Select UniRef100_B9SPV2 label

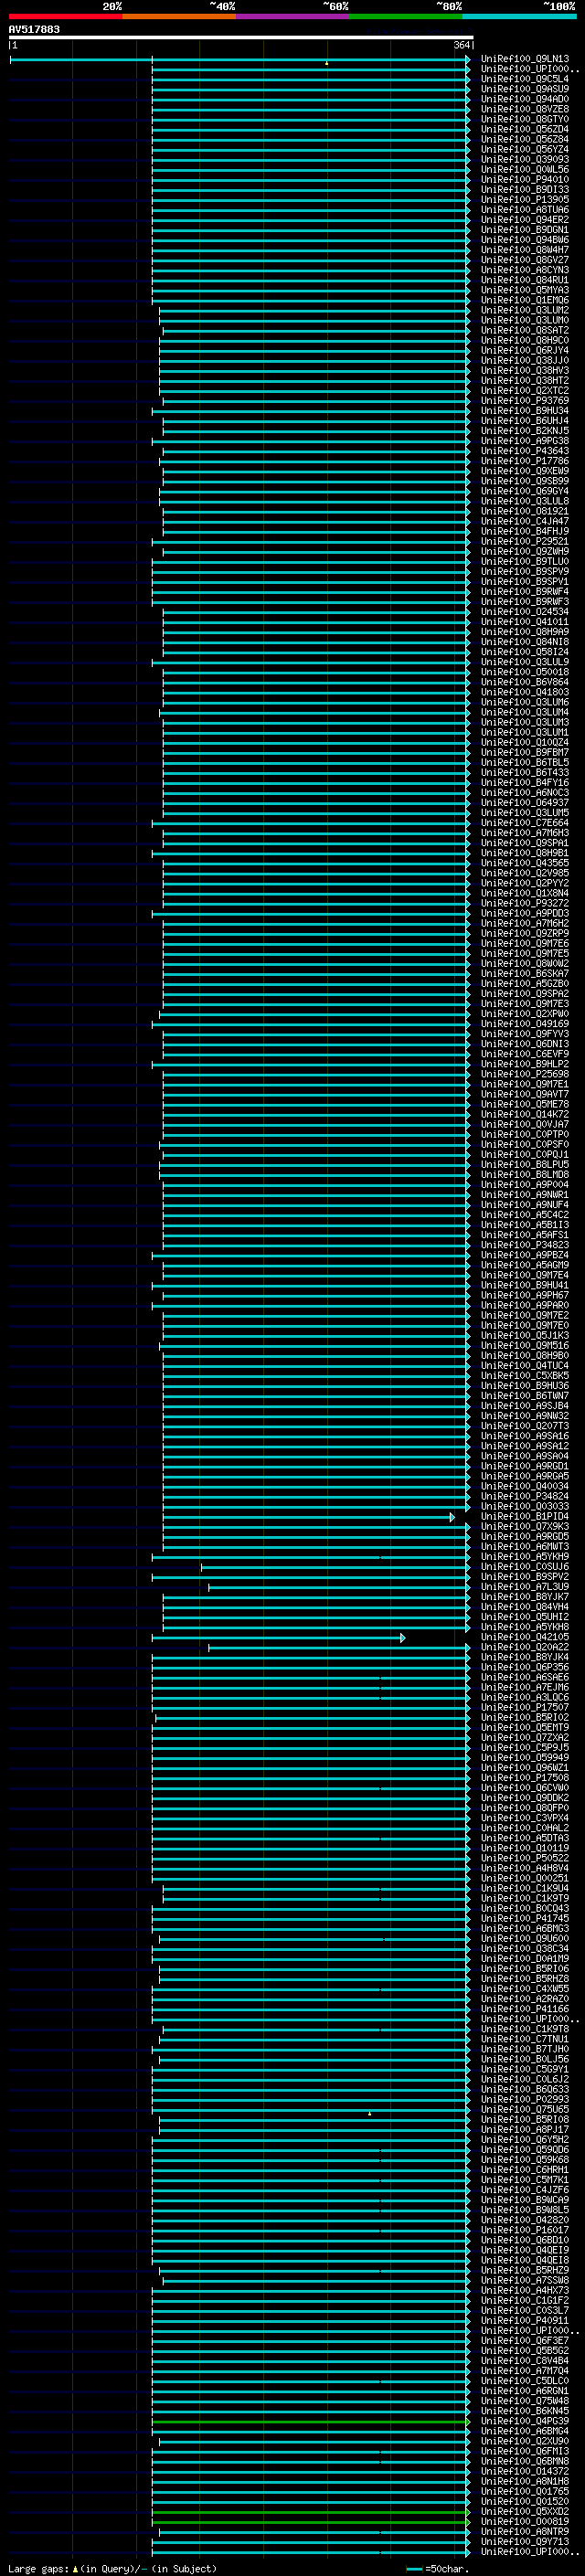(x=525, y=1576)
